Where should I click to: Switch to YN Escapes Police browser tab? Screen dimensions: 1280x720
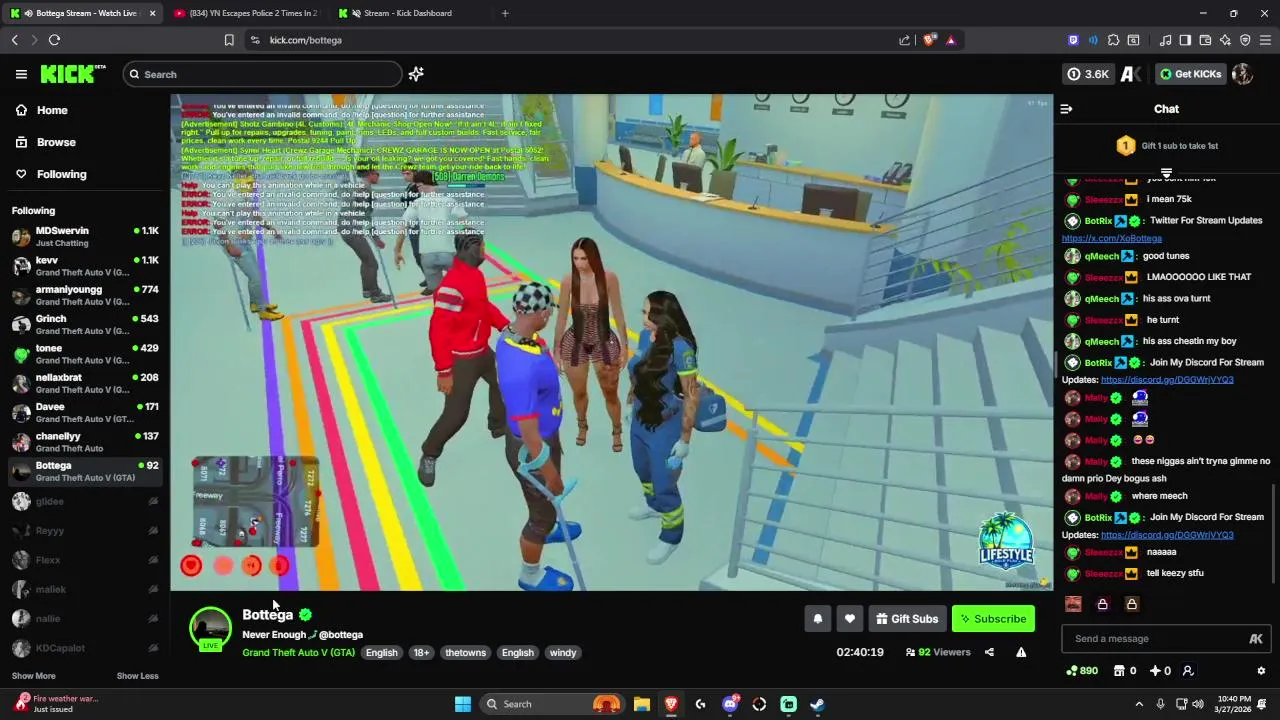click(245, 13)
